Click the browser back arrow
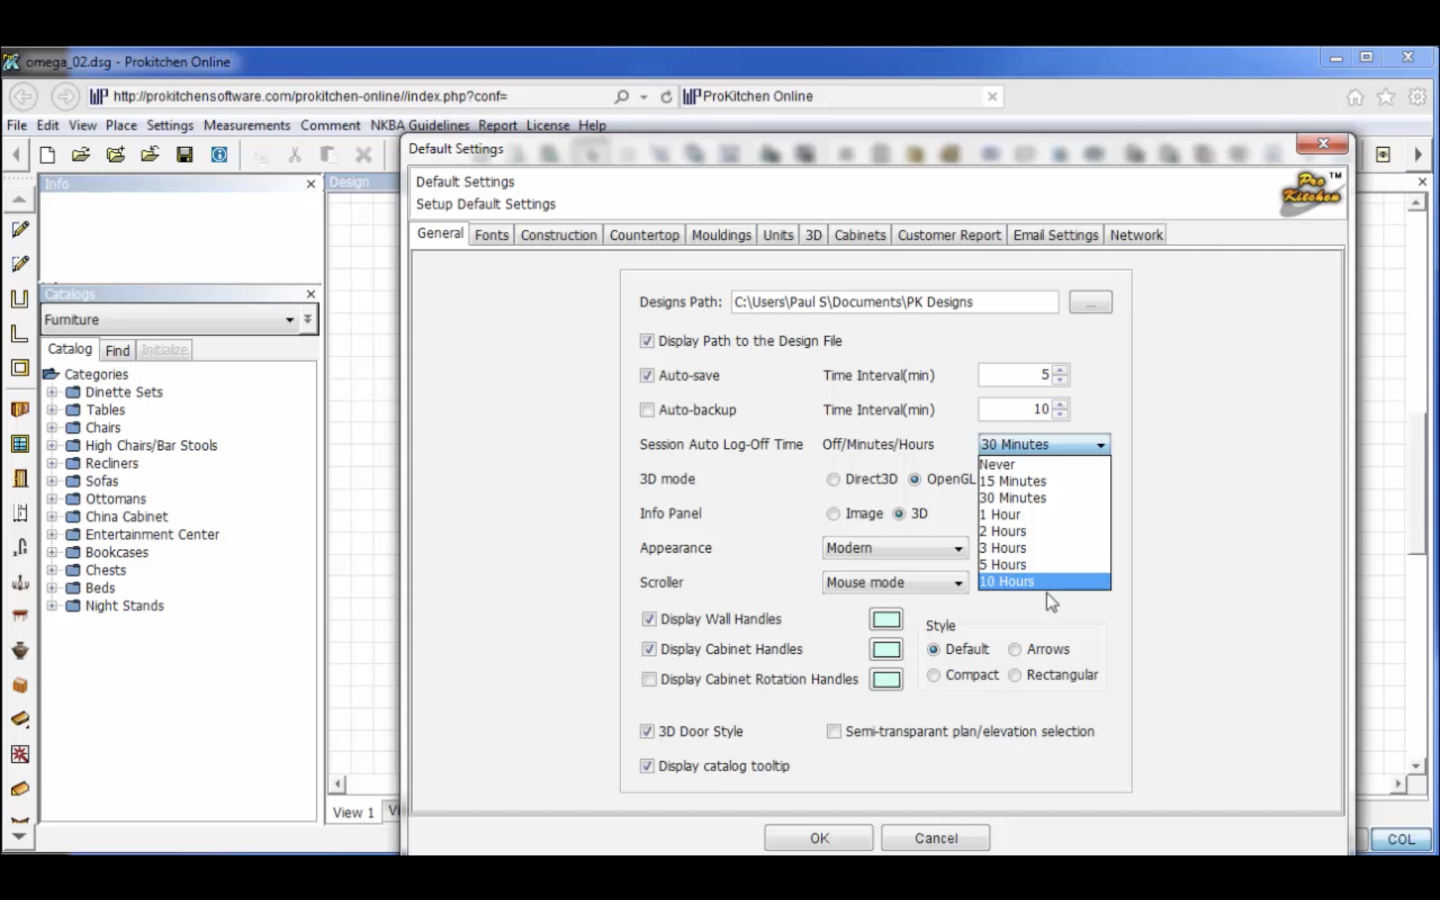Viewport: 1440px width, 900px height. 24,96
